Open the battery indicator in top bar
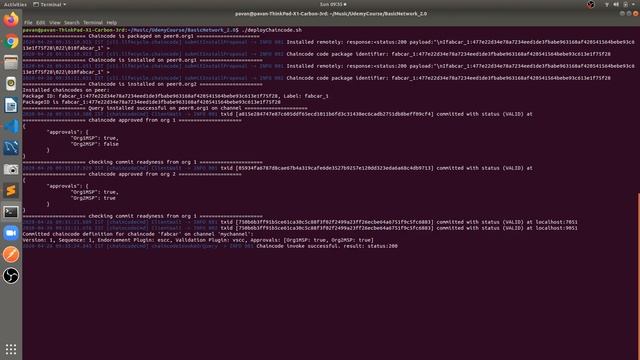 tap(625, 4)
